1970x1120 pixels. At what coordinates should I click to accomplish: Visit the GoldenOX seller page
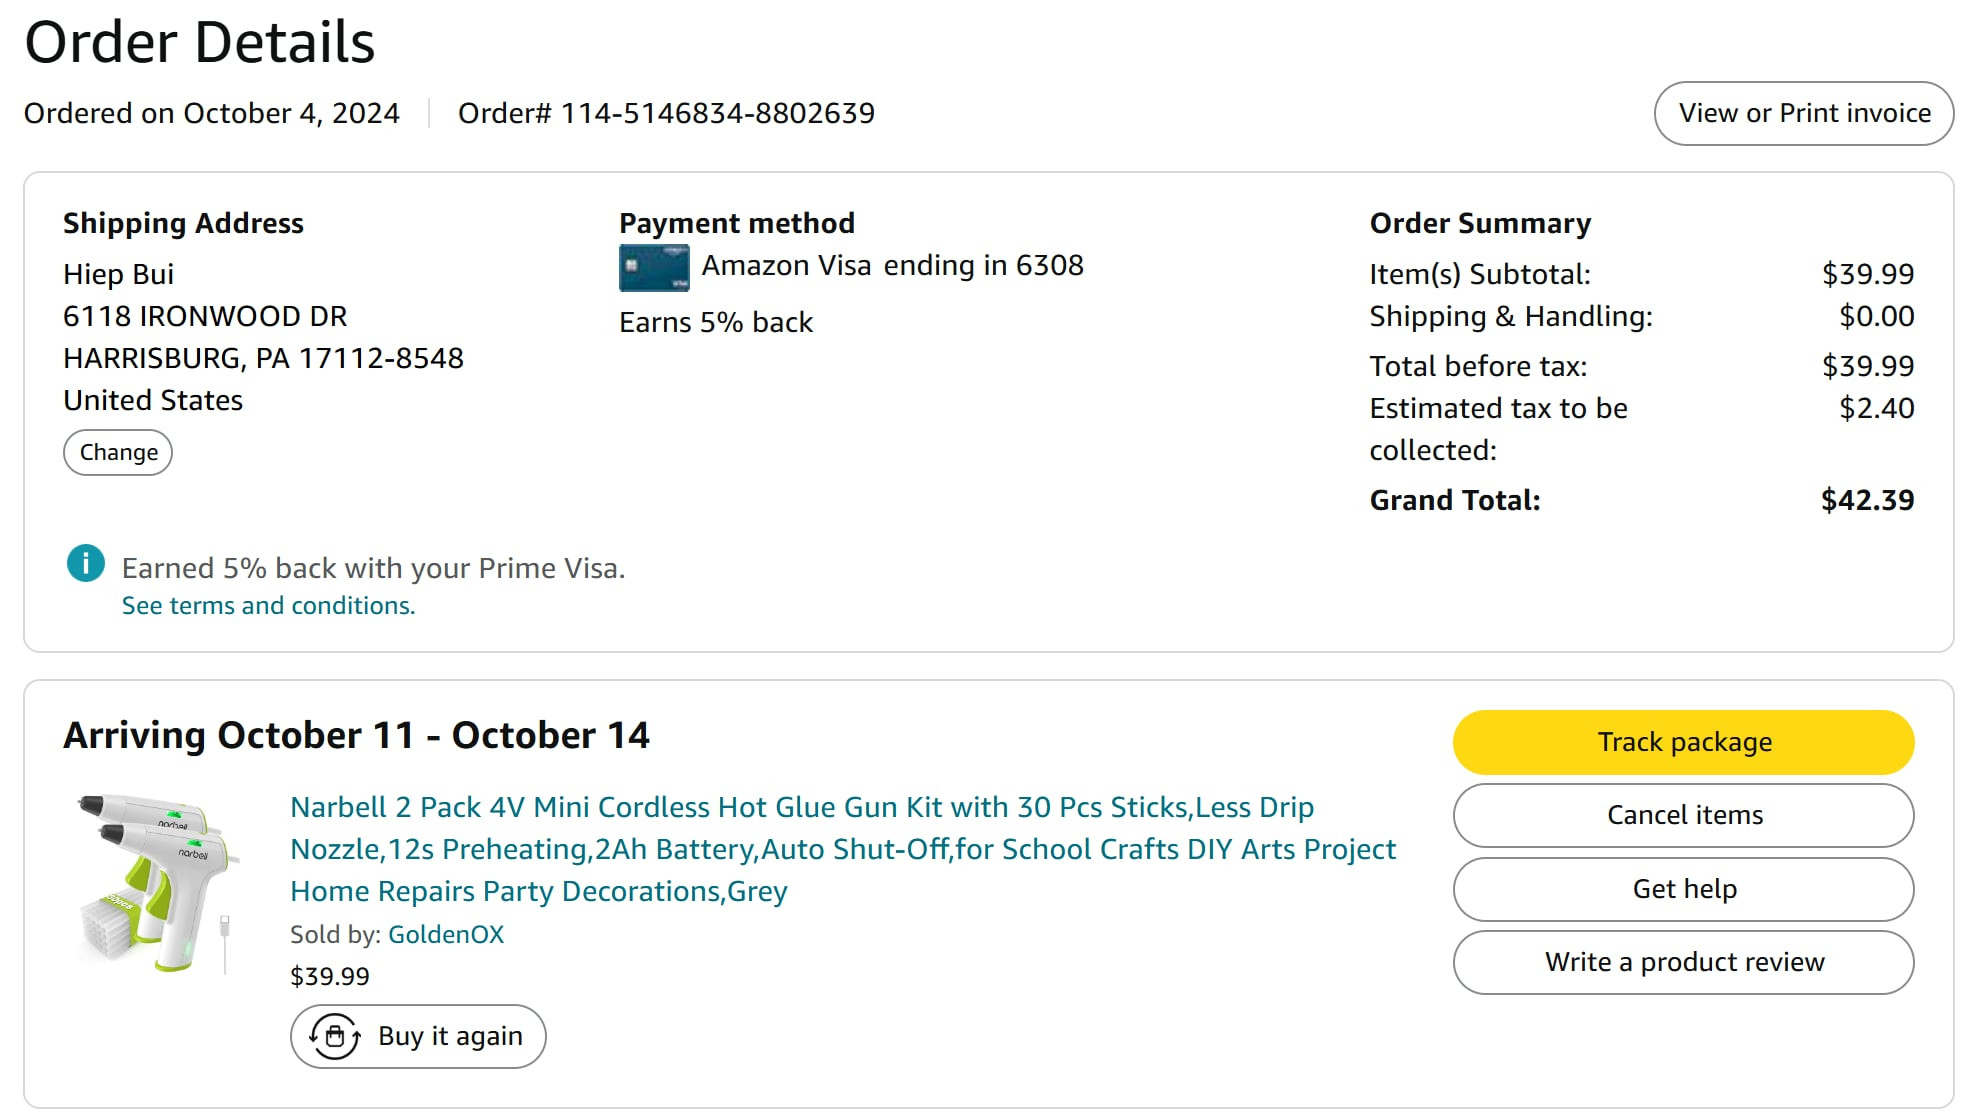click(446, 935)
